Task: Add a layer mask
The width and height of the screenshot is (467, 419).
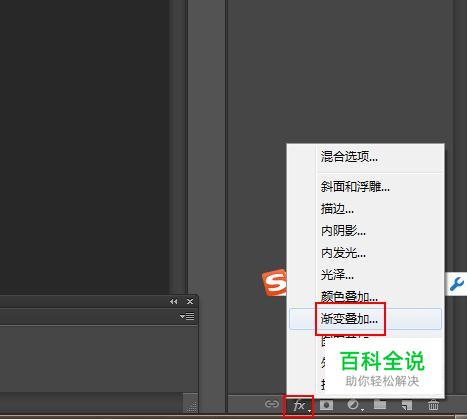Action: [x=326, y=405]
